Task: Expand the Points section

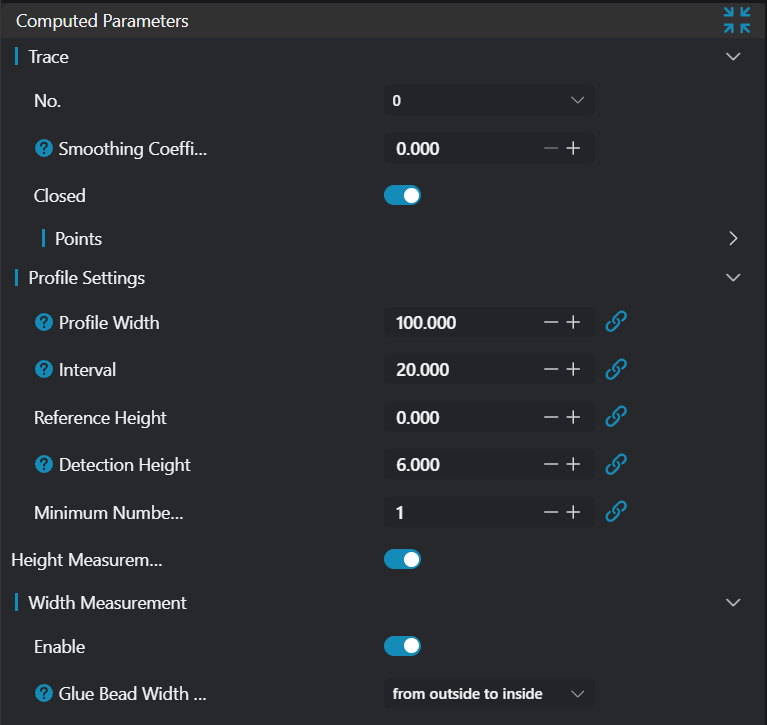Action: point(733,239)
